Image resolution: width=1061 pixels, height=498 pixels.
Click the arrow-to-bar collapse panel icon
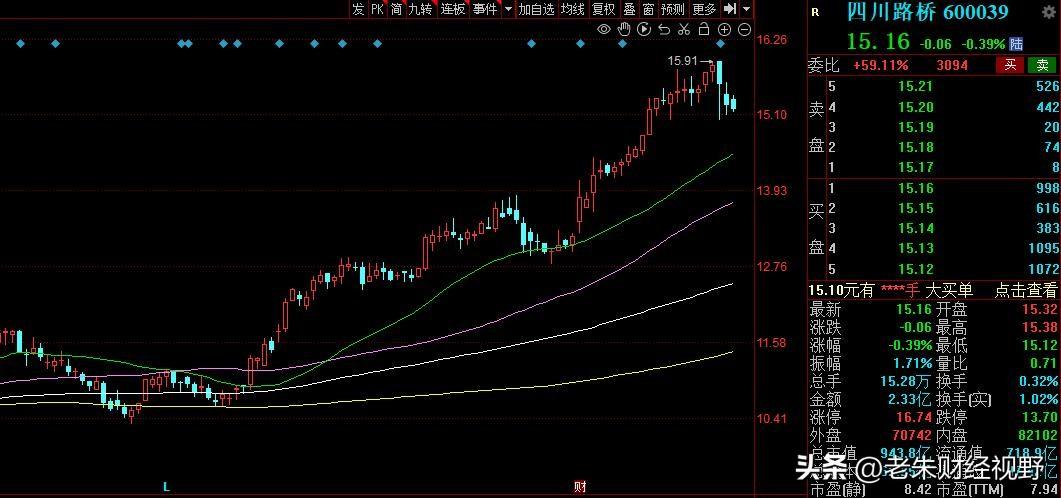pyautogui.click(x=729, y=9)
